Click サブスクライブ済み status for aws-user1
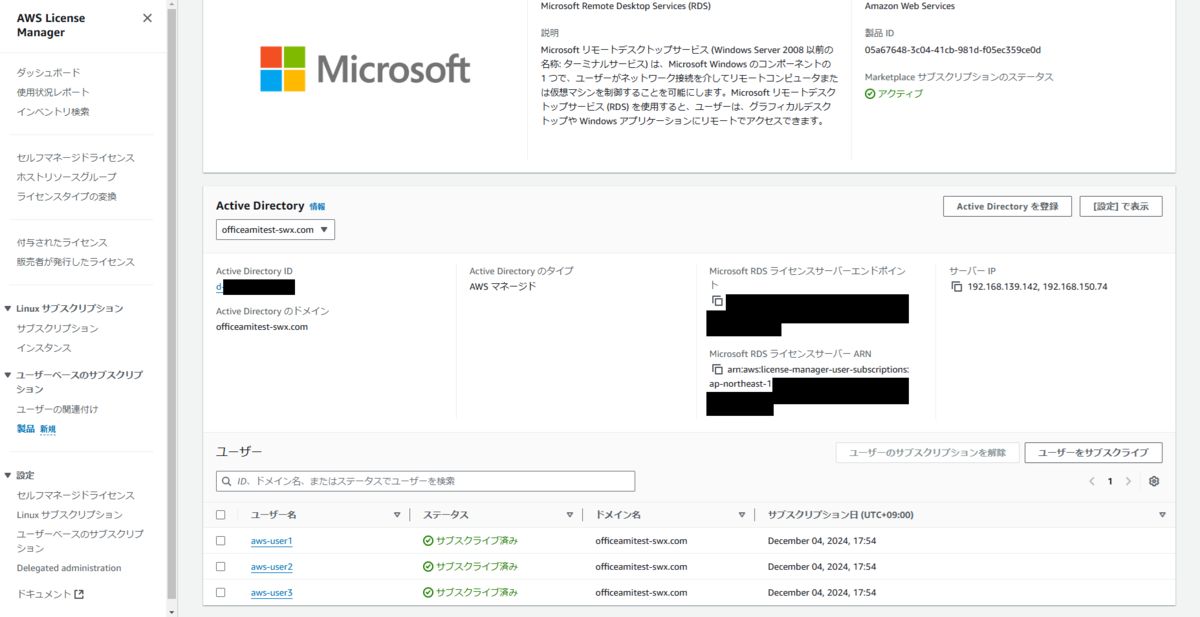1200x617 pixels. coord(470,541)
